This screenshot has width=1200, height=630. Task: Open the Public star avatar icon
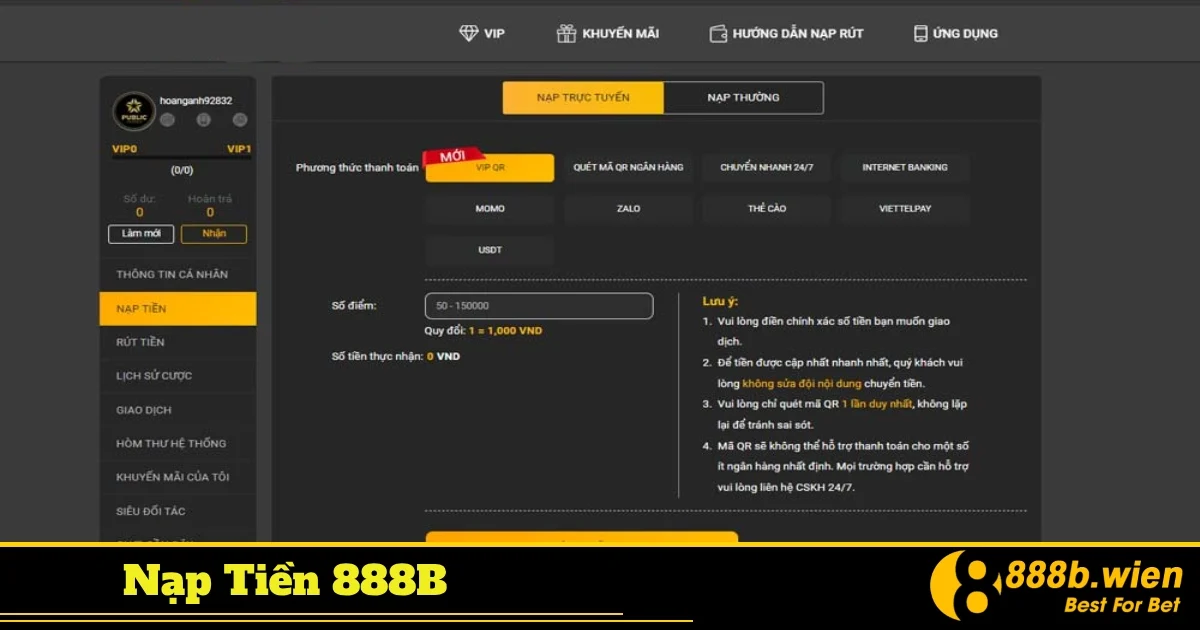(133, 111)
